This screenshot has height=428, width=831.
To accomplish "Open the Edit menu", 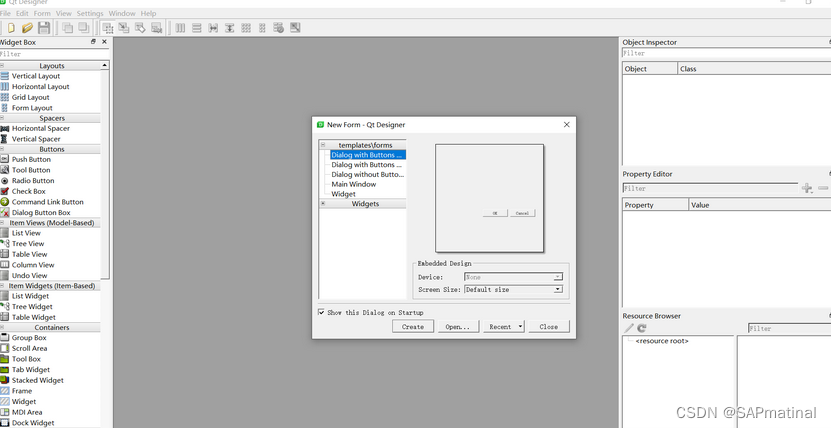I will pos(22,13).
